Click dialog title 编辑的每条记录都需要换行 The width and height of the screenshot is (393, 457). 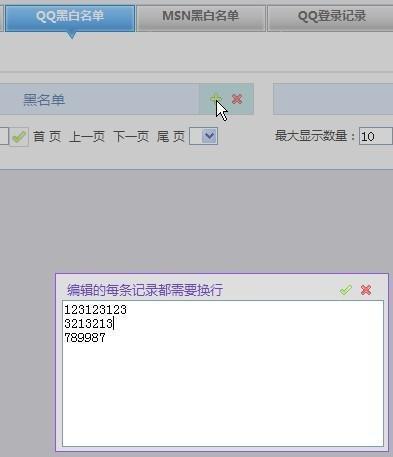tap(145, 290)
